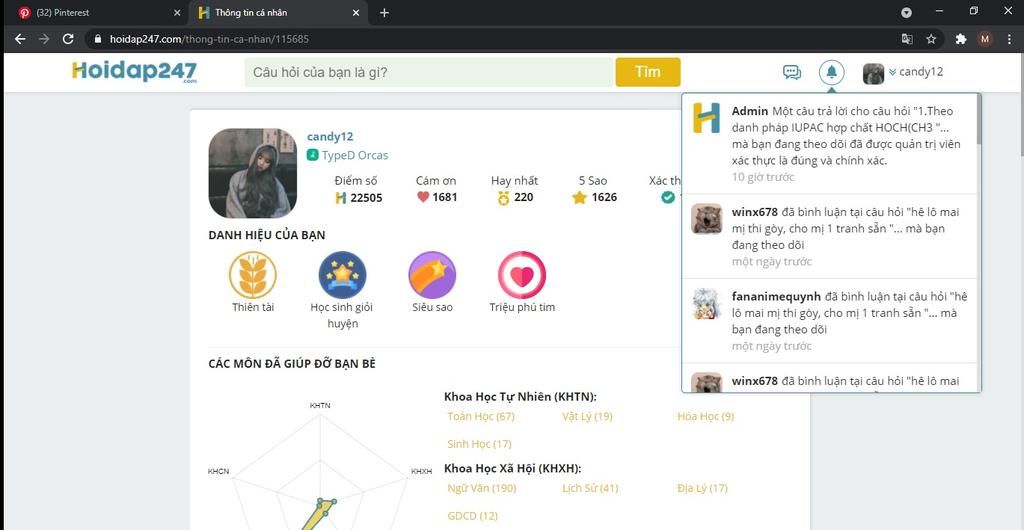Click the KHCN radar chart label
The width and height of the screenshot is (1024, 530).
(x=218, y=471)
